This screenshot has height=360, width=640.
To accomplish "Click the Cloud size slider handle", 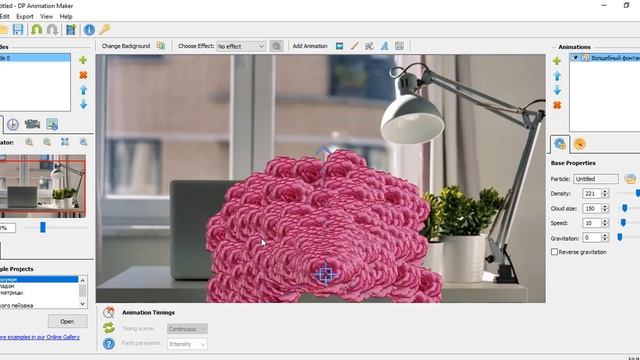I will point(624,208).
